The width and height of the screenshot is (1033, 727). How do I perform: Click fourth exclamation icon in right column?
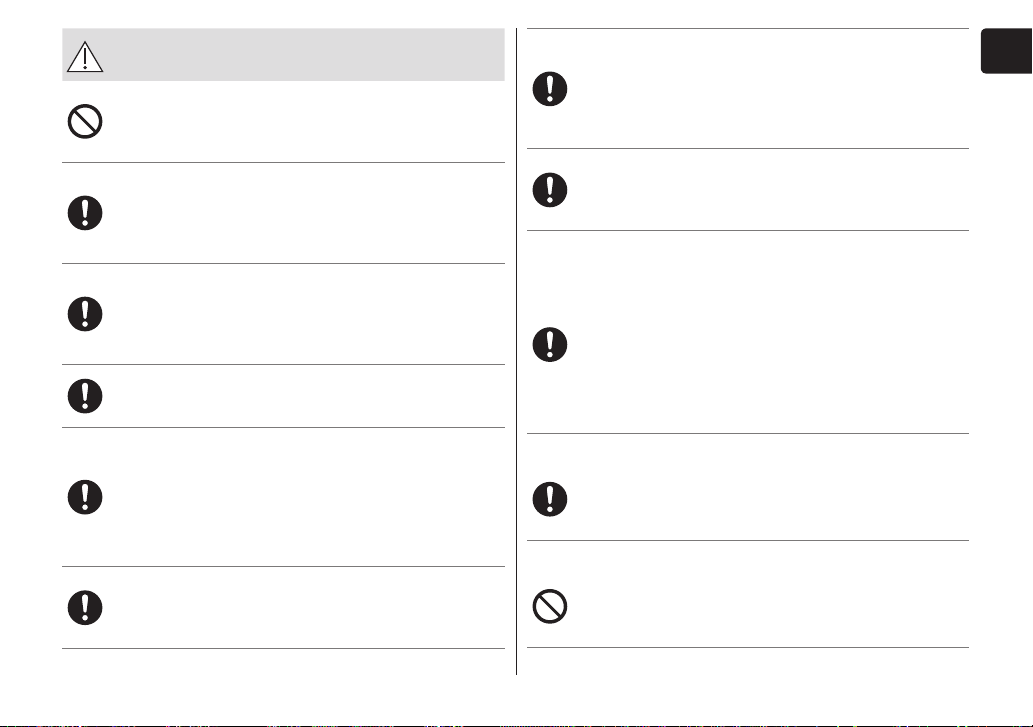549,498
